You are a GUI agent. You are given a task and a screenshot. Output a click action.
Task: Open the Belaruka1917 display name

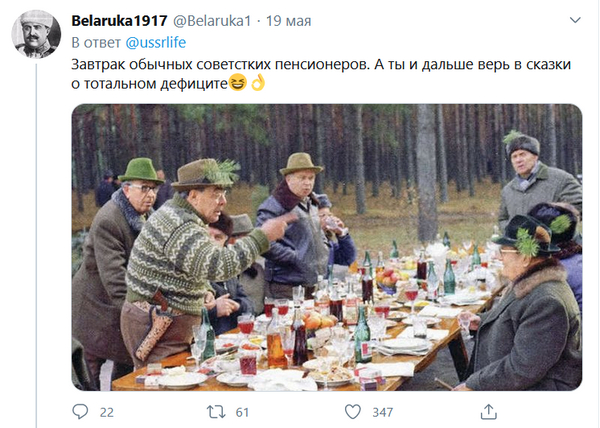pos(119,21)
